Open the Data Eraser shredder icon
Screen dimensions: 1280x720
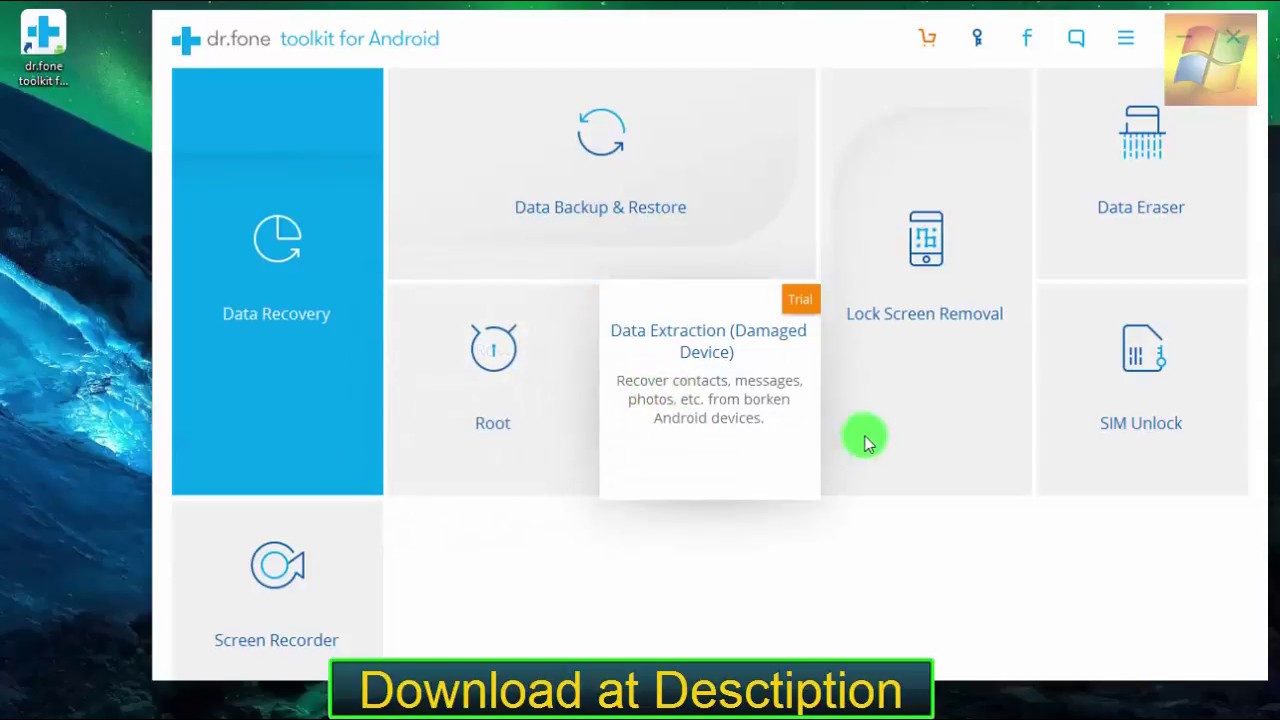pyautogui.click(x=1142, y=132)
